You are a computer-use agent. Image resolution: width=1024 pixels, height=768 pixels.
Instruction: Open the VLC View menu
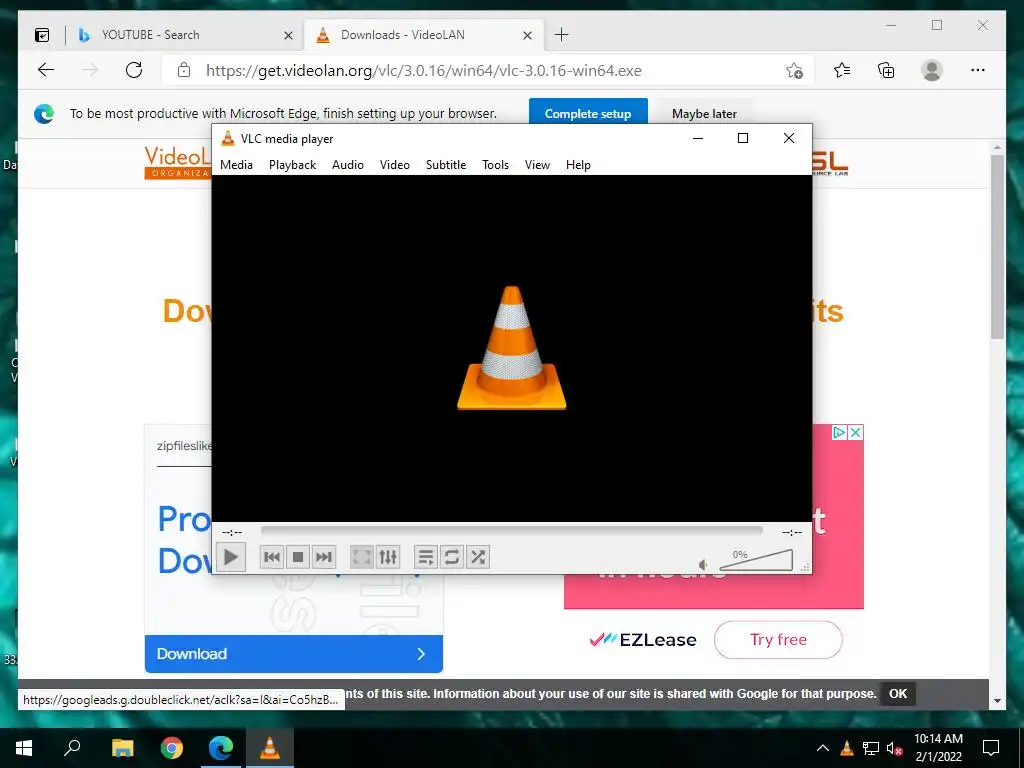(x=537, y=165)
